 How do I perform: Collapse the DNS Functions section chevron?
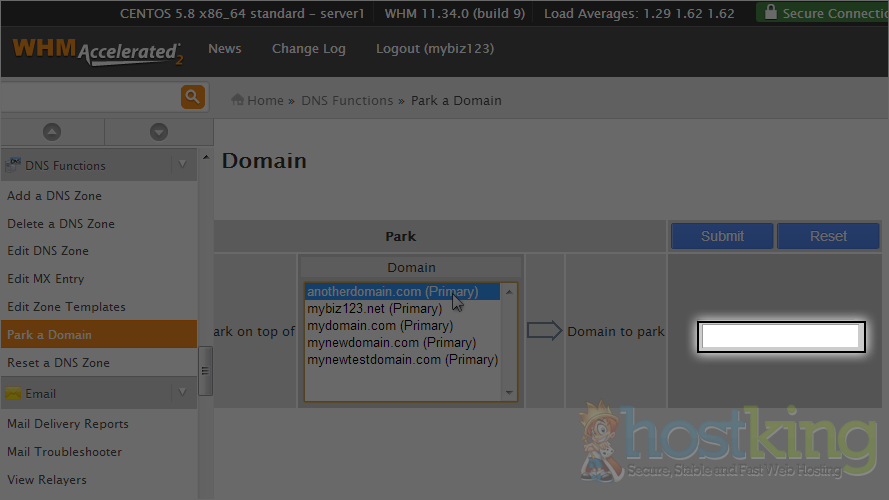pyautogui.click(x=182, y=165)
